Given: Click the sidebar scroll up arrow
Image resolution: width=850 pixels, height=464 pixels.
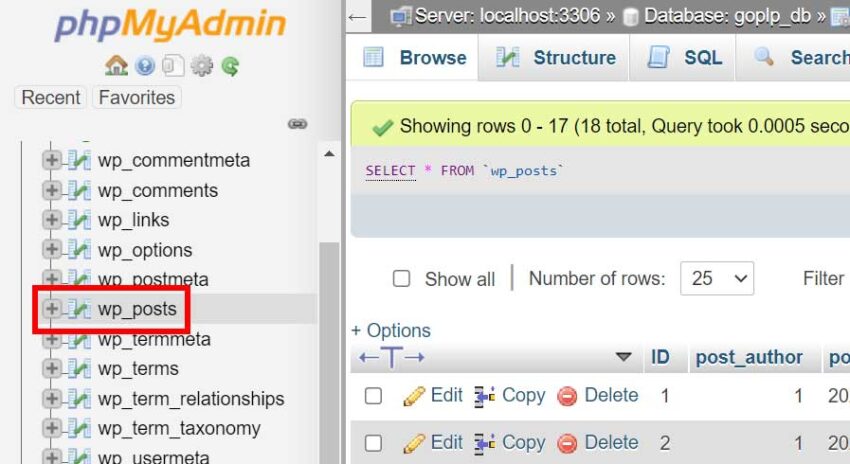Looking at the screenshot, I should click(329, 154).
